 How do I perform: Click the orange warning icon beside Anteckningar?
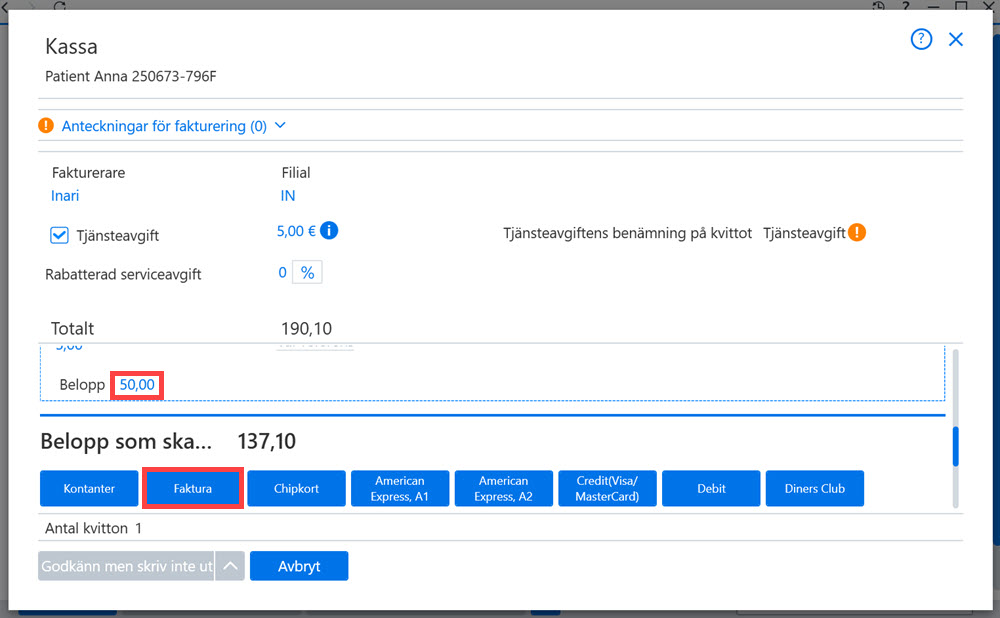(x=46, y=125)
